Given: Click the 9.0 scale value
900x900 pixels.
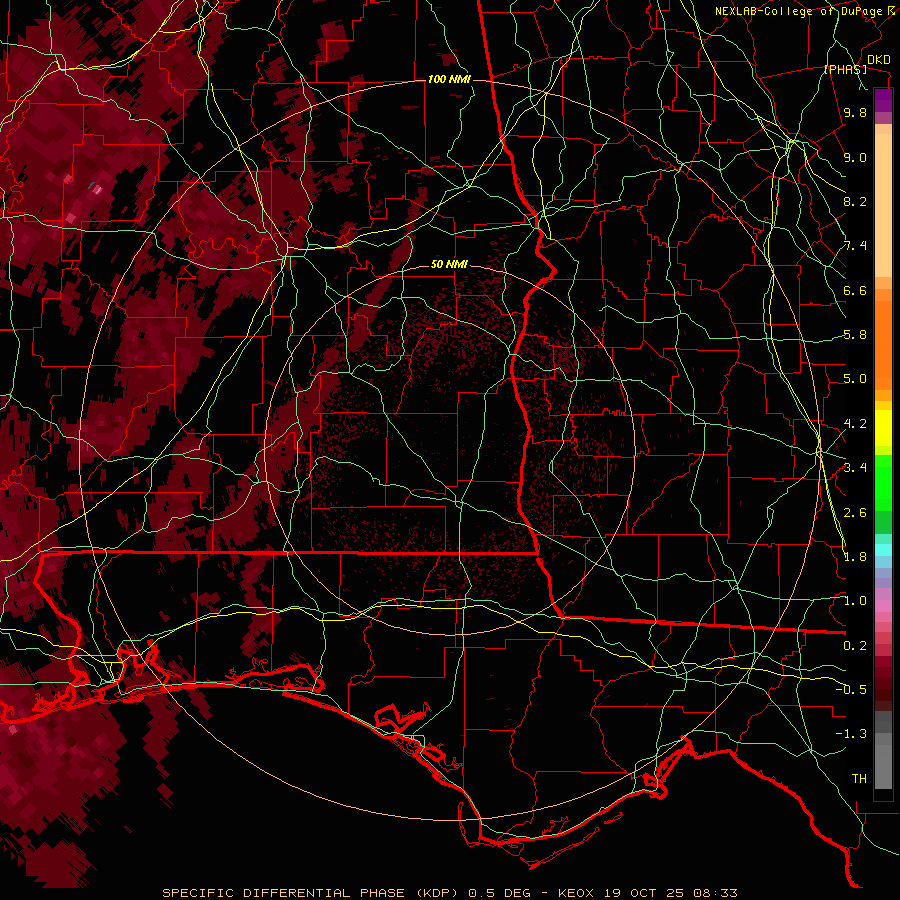Looking at the screenshot, I should [x=855, y=157].
